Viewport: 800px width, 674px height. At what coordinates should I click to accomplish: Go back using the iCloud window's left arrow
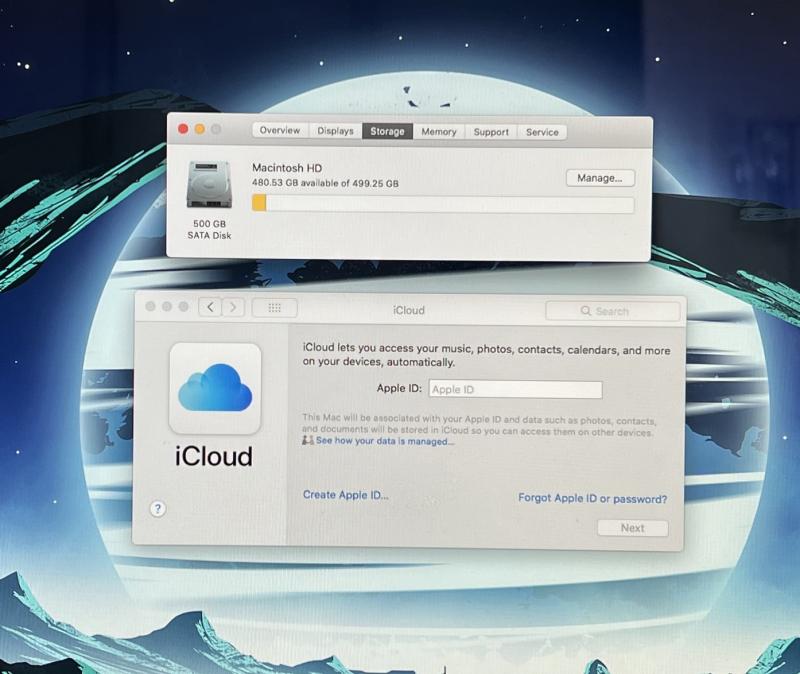coord(210,307)
